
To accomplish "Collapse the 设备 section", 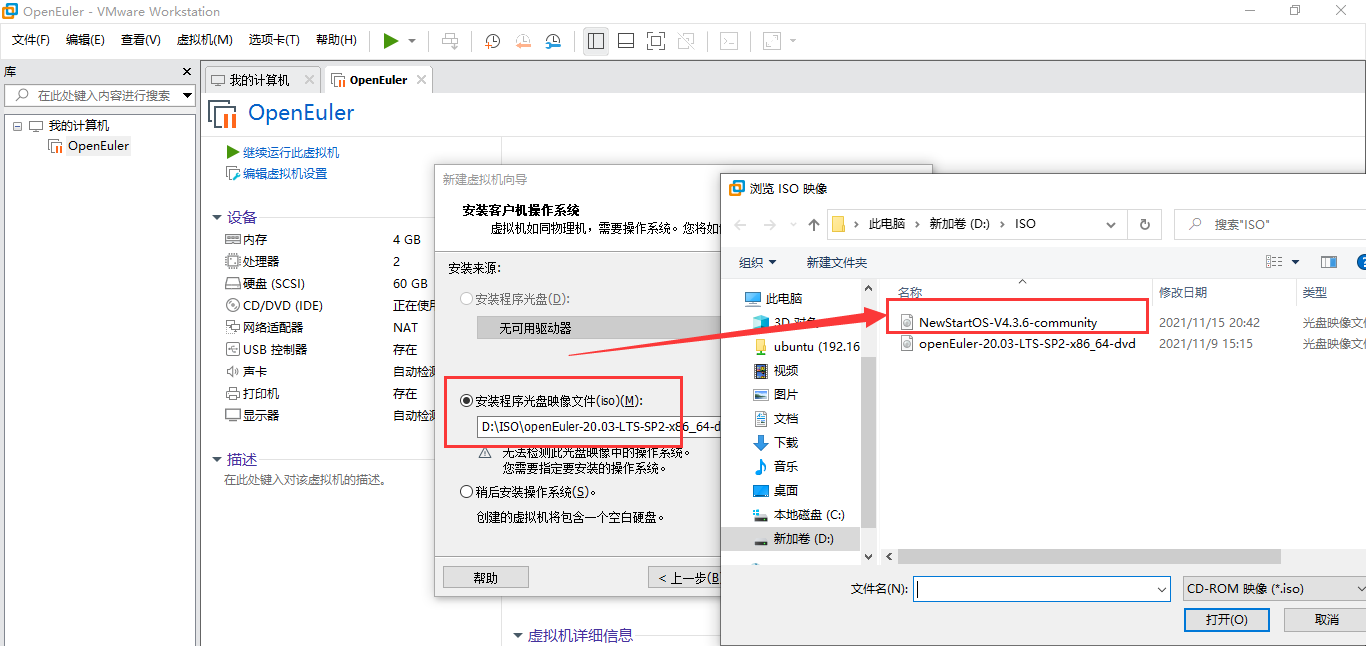I will click(217, 217).
